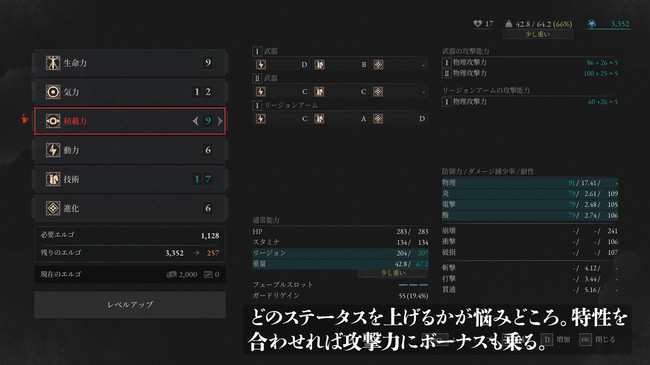650x365 pixels.
Task: Click the 技術 scaling icon in weapon II row
Action: tap(319, 92)
